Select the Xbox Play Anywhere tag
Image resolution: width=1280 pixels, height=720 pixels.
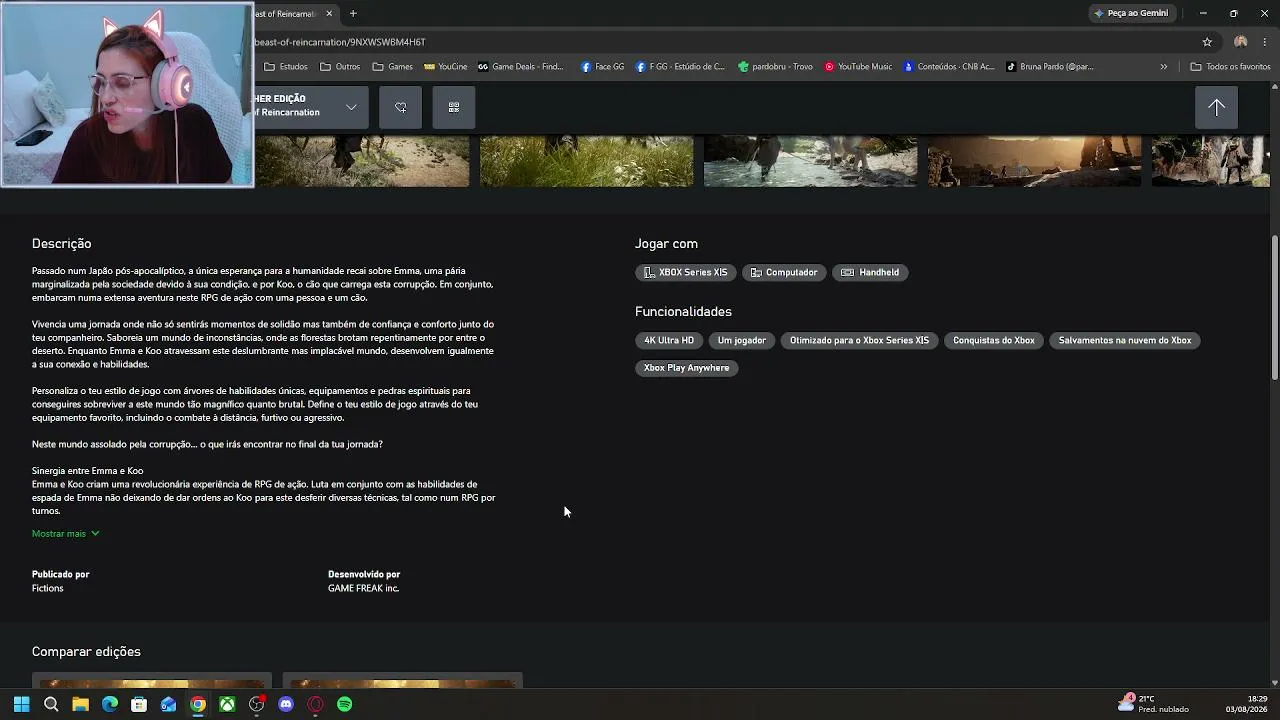tap(686, 368)
